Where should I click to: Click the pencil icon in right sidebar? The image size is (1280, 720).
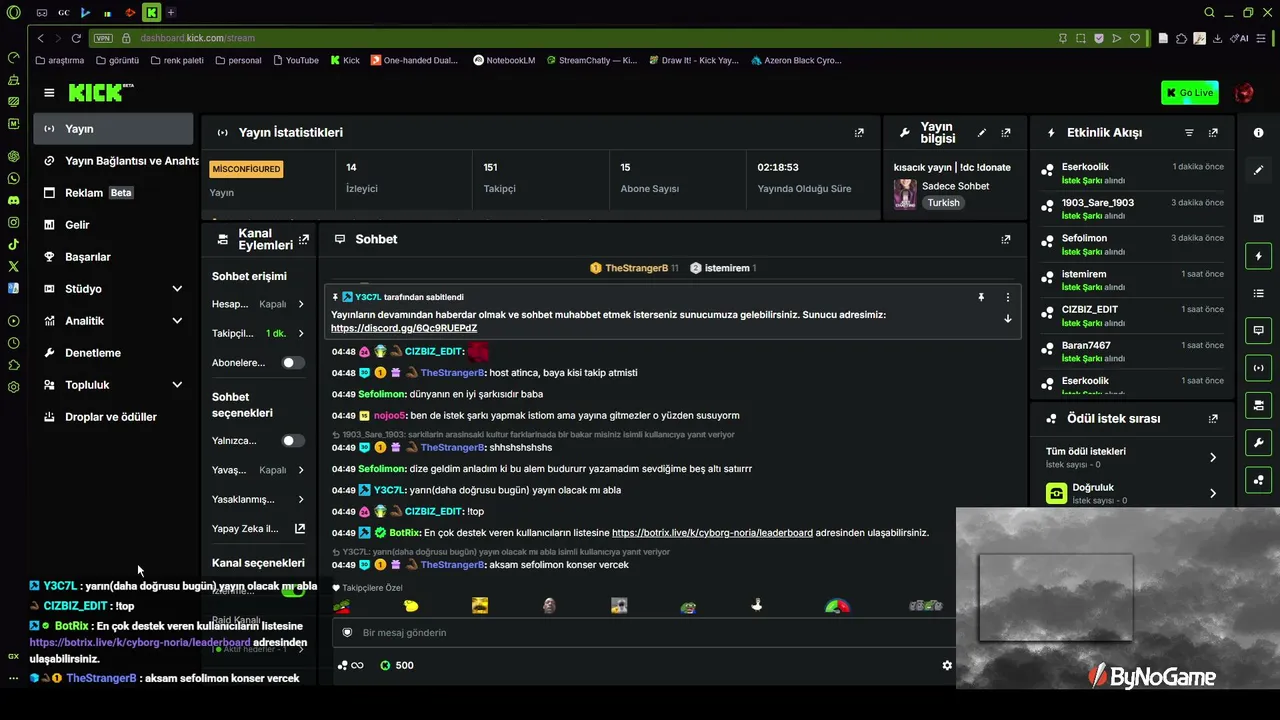(x=1258, y=171)
